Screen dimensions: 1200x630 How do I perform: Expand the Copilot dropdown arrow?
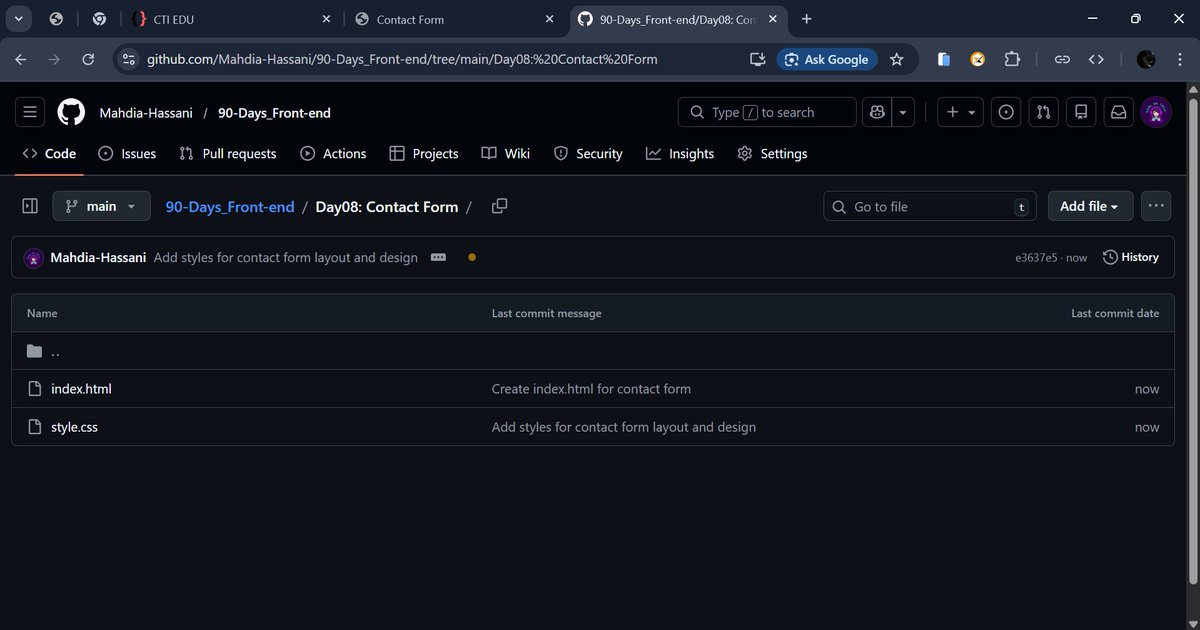(903, 112)
